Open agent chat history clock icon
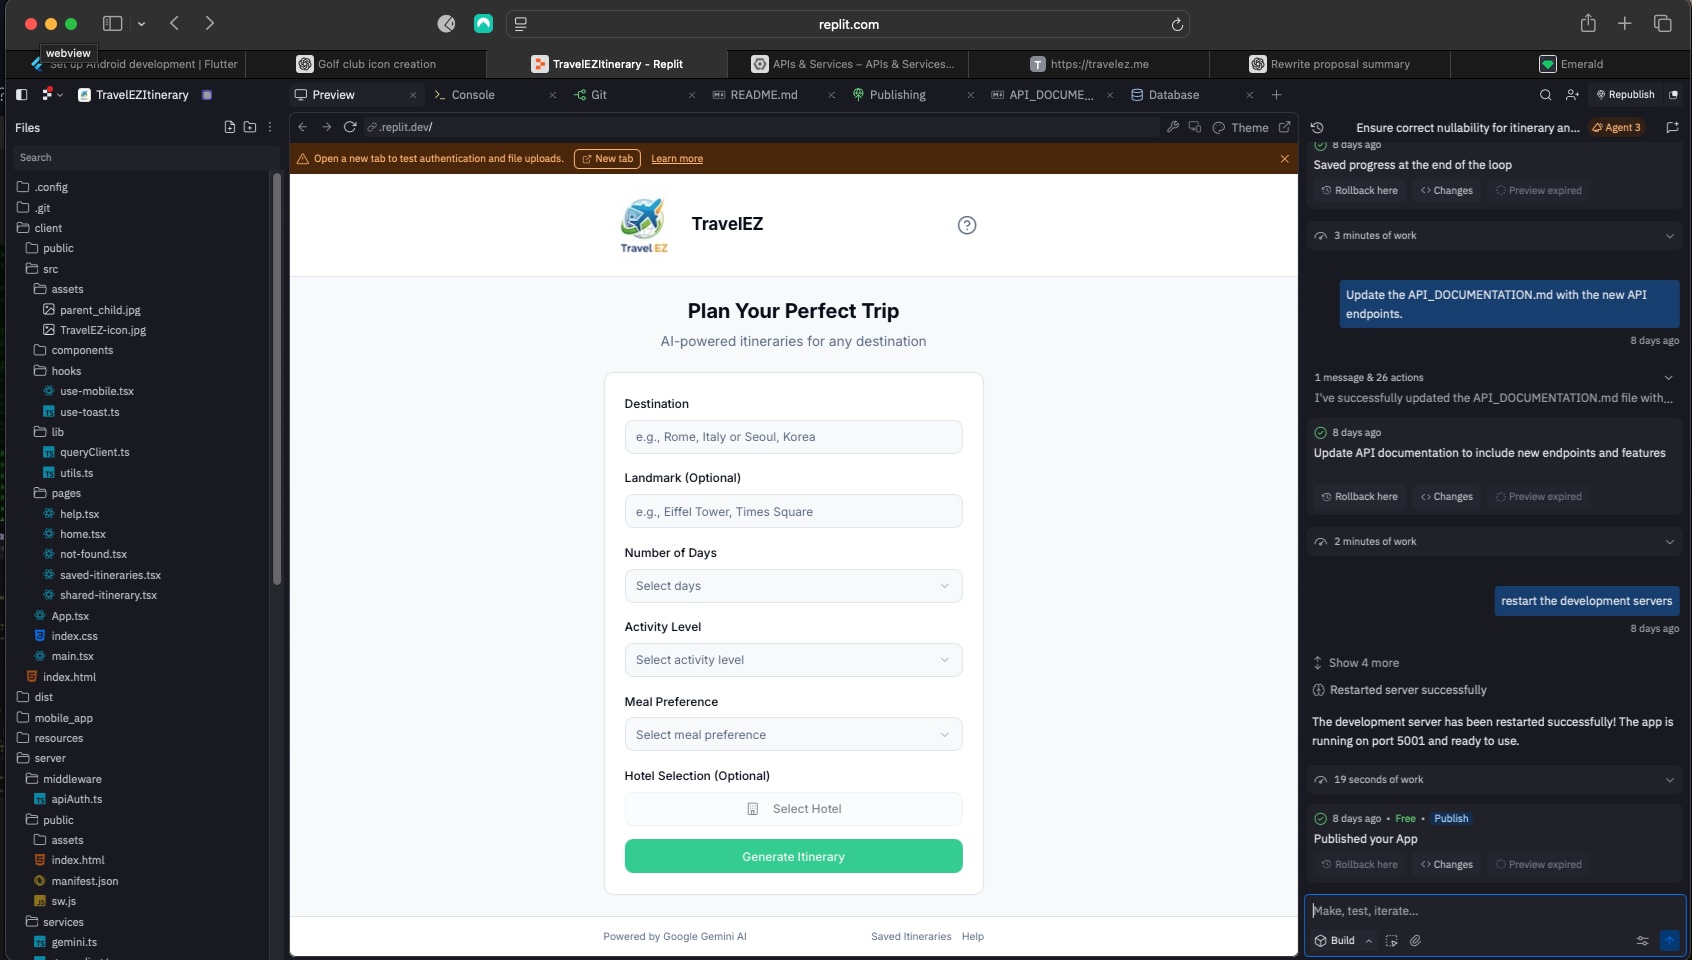This screenshot has width=1692, height=960. 1317,127
